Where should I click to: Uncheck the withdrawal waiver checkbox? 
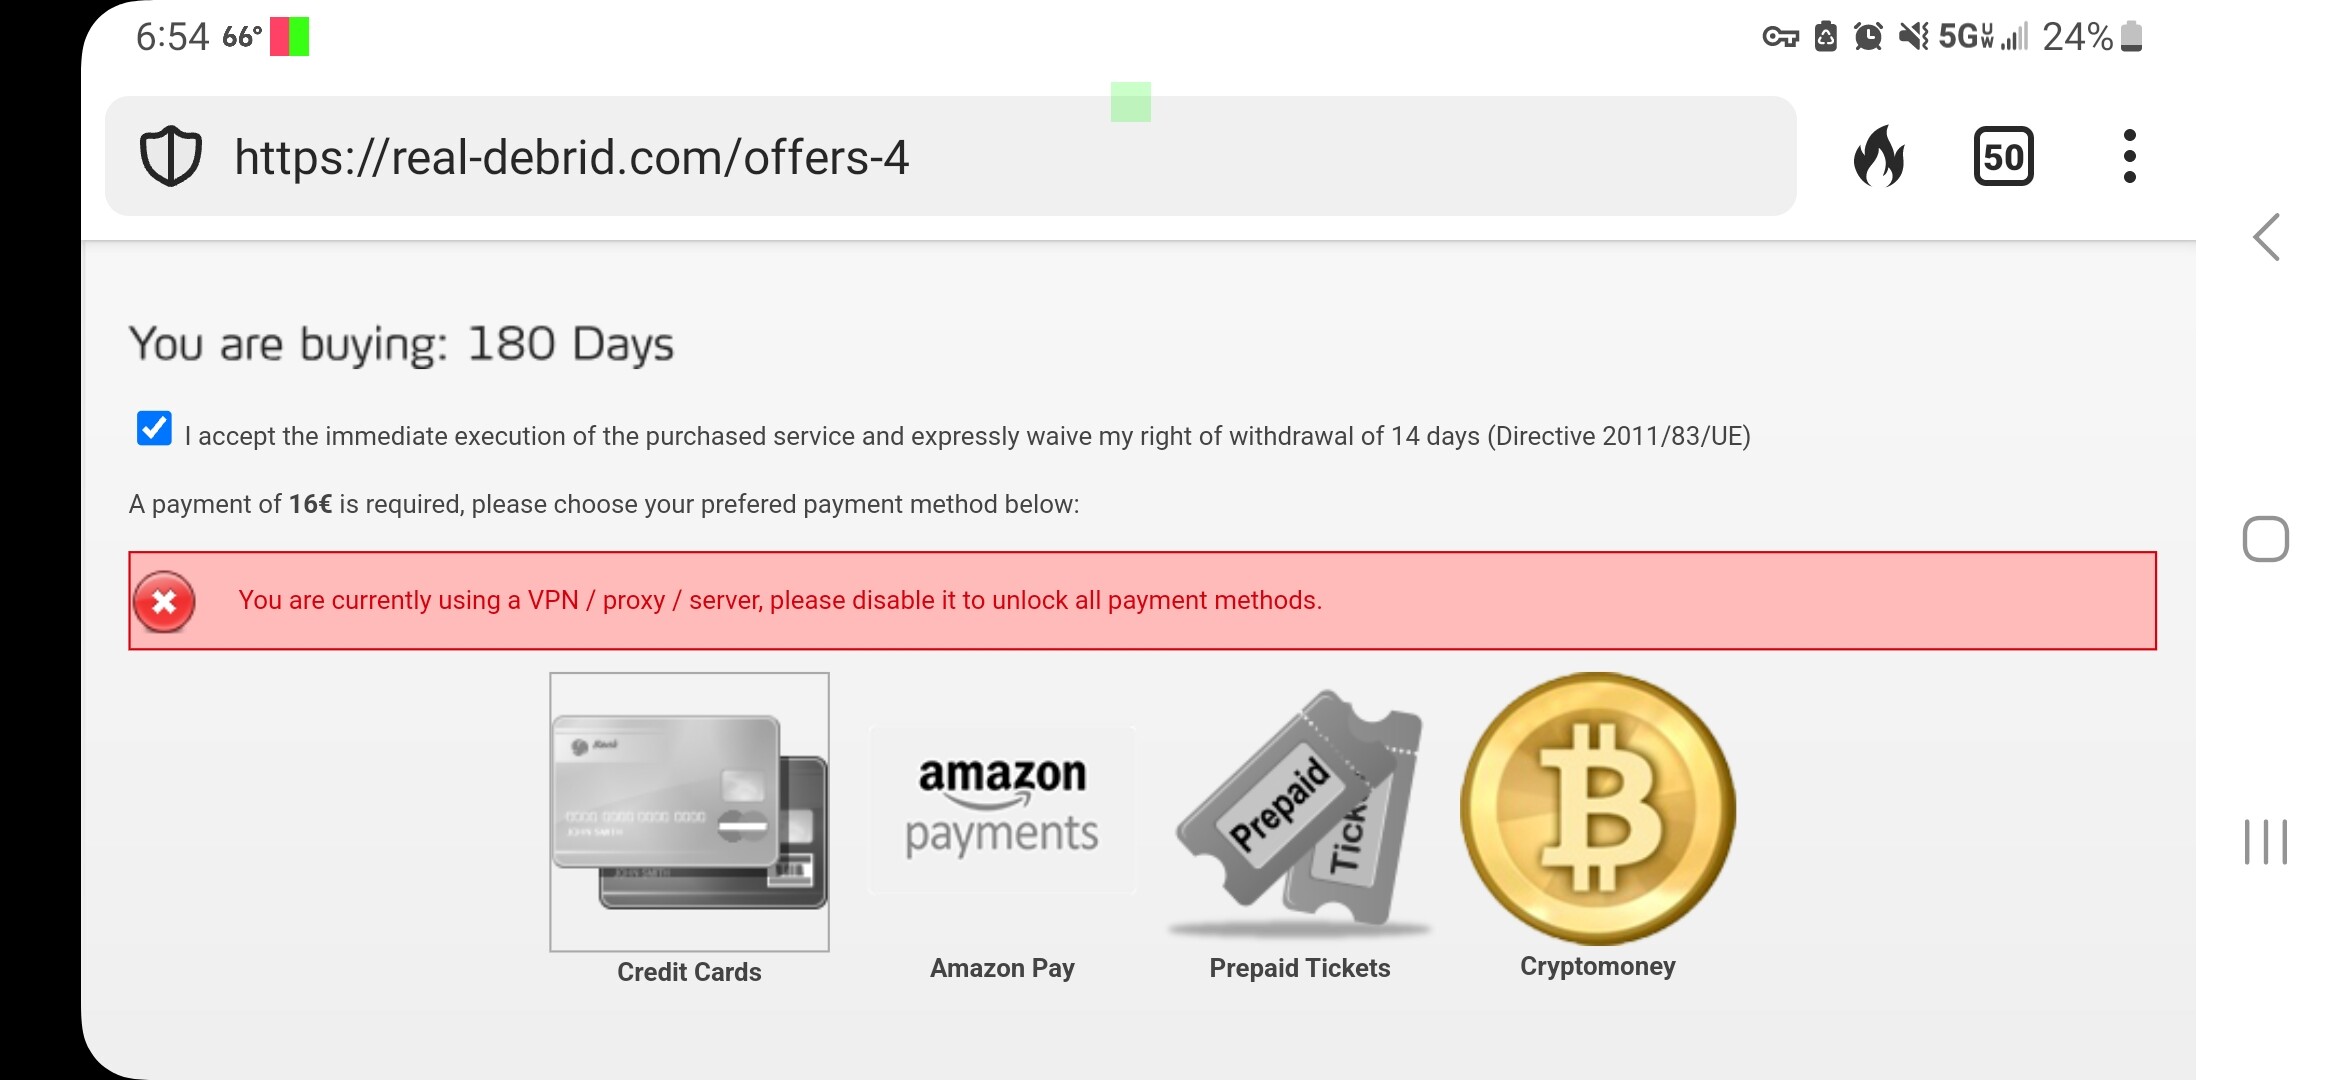point(154,428)
